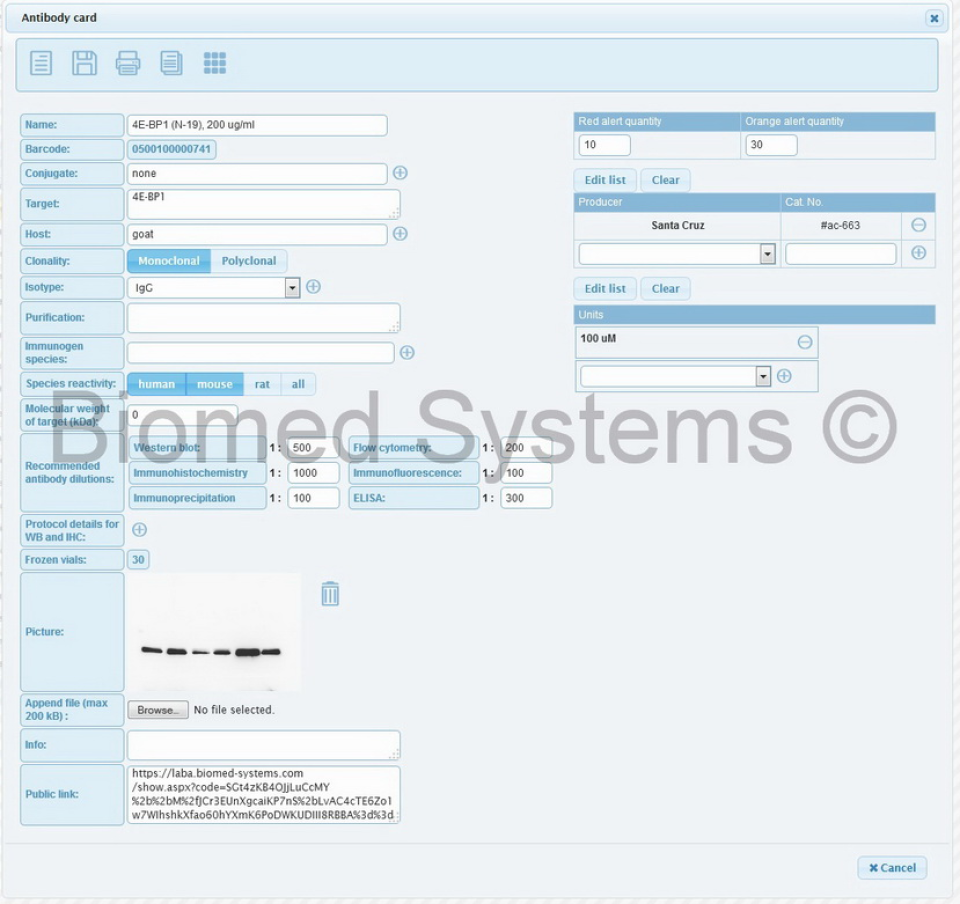Select the Monoclonal option

[168, 260]
